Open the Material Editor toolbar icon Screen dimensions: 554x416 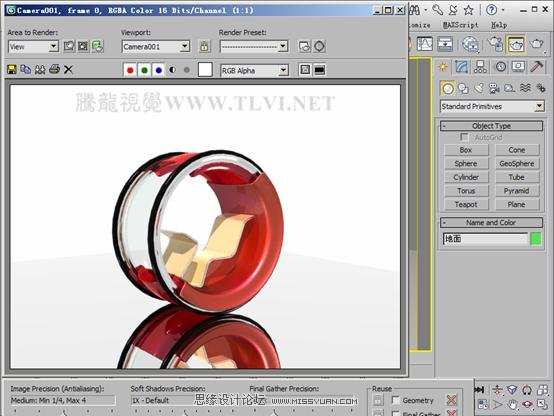click(471, 45)
